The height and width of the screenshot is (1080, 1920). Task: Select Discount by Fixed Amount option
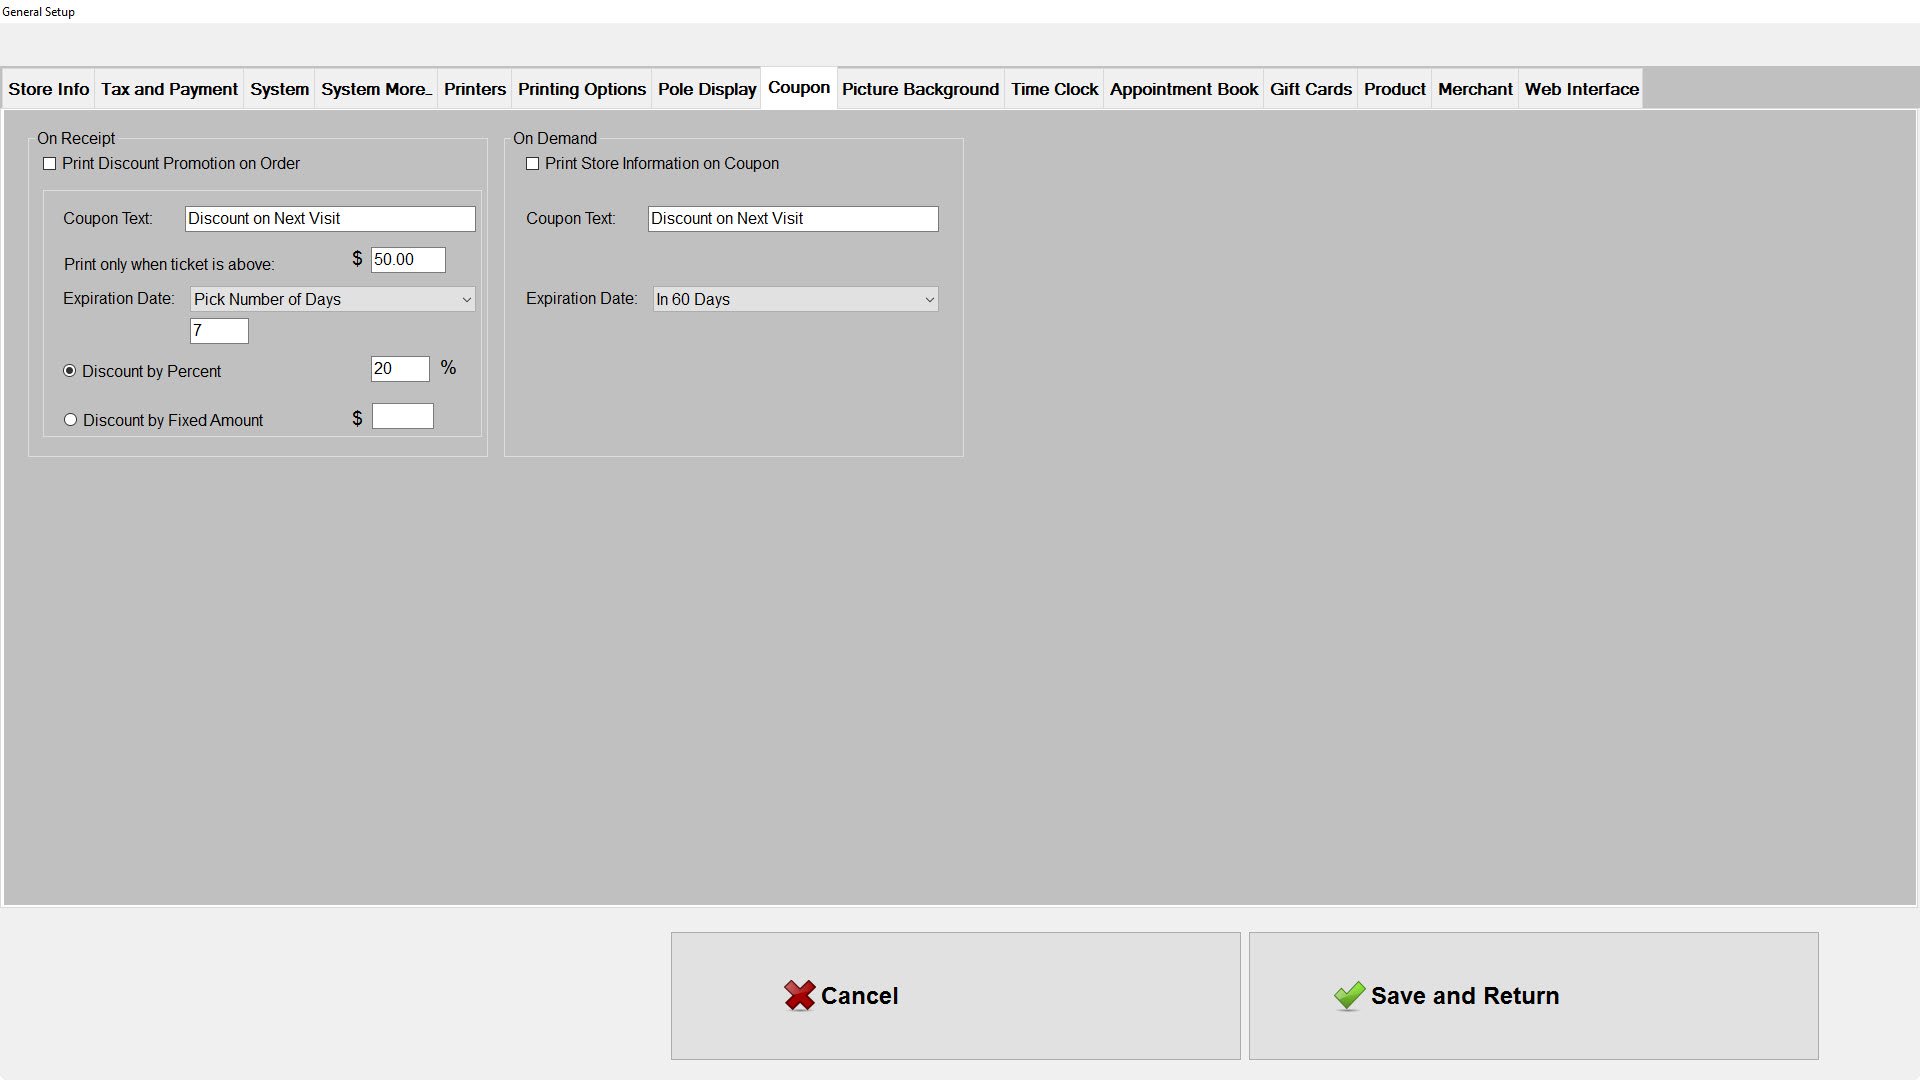point(71,420)
